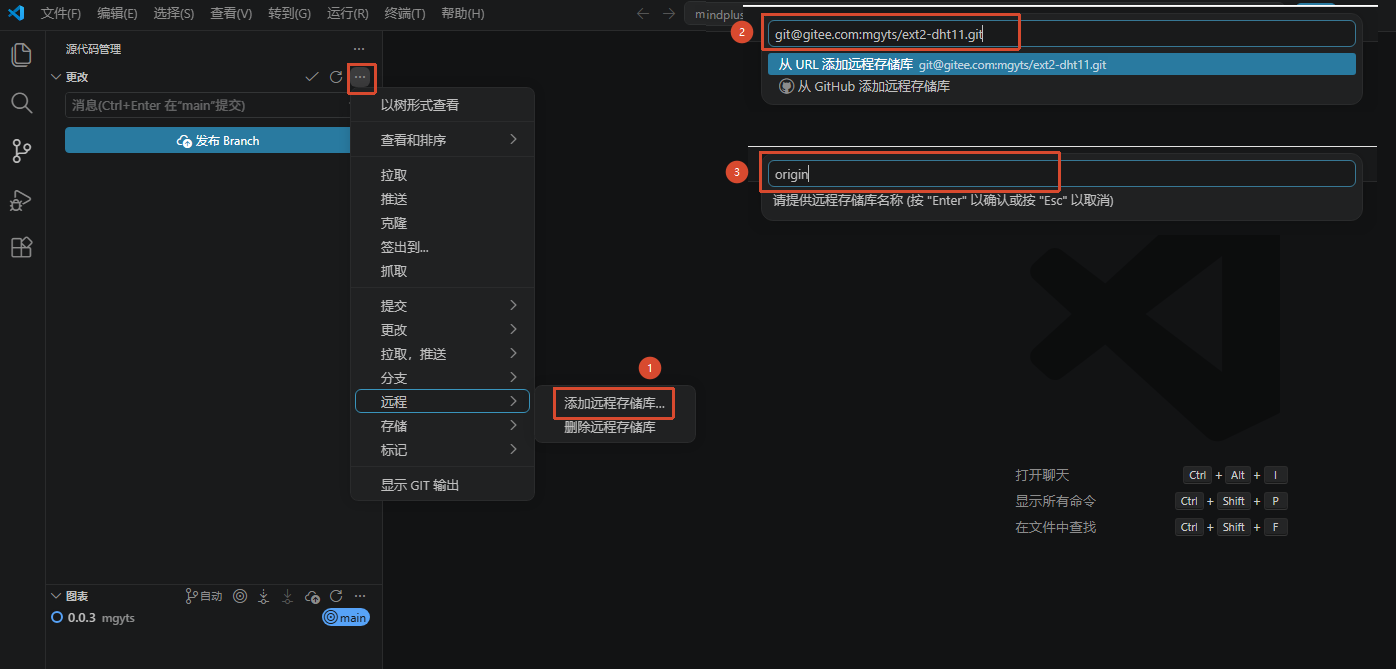Expand the 拉取，推送 submenu

click(x=442, y=354)
